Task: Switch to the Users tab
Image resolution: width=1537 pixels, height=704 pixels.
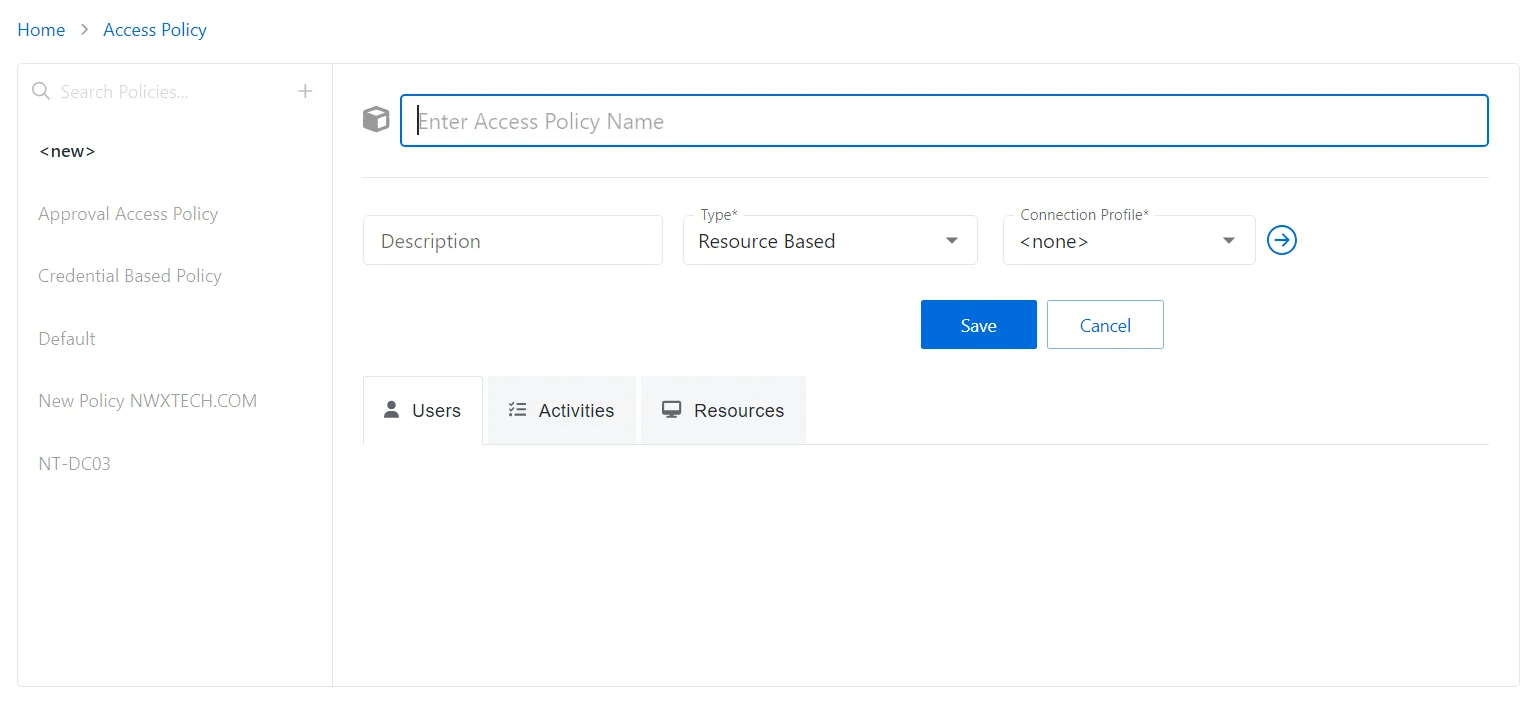Action: (x=423, y=410)
